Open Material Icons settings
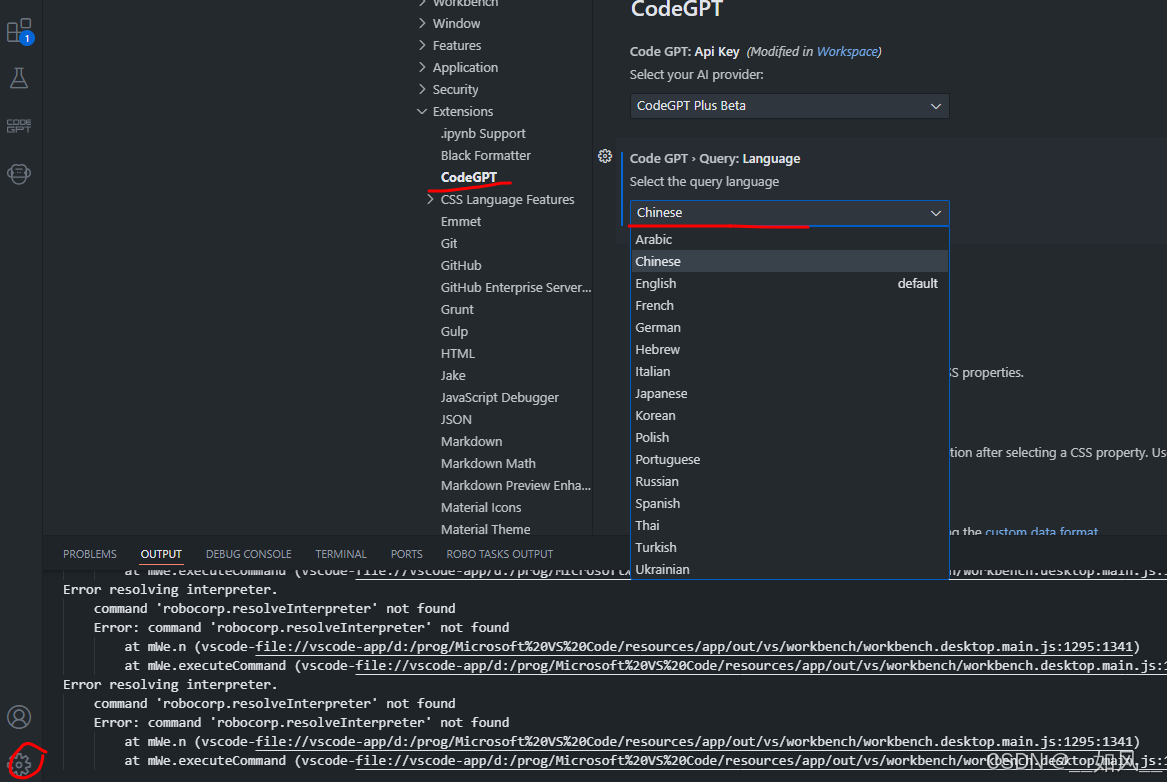The height and width of the screenshot is (782, 1167). tap(481, 507)
